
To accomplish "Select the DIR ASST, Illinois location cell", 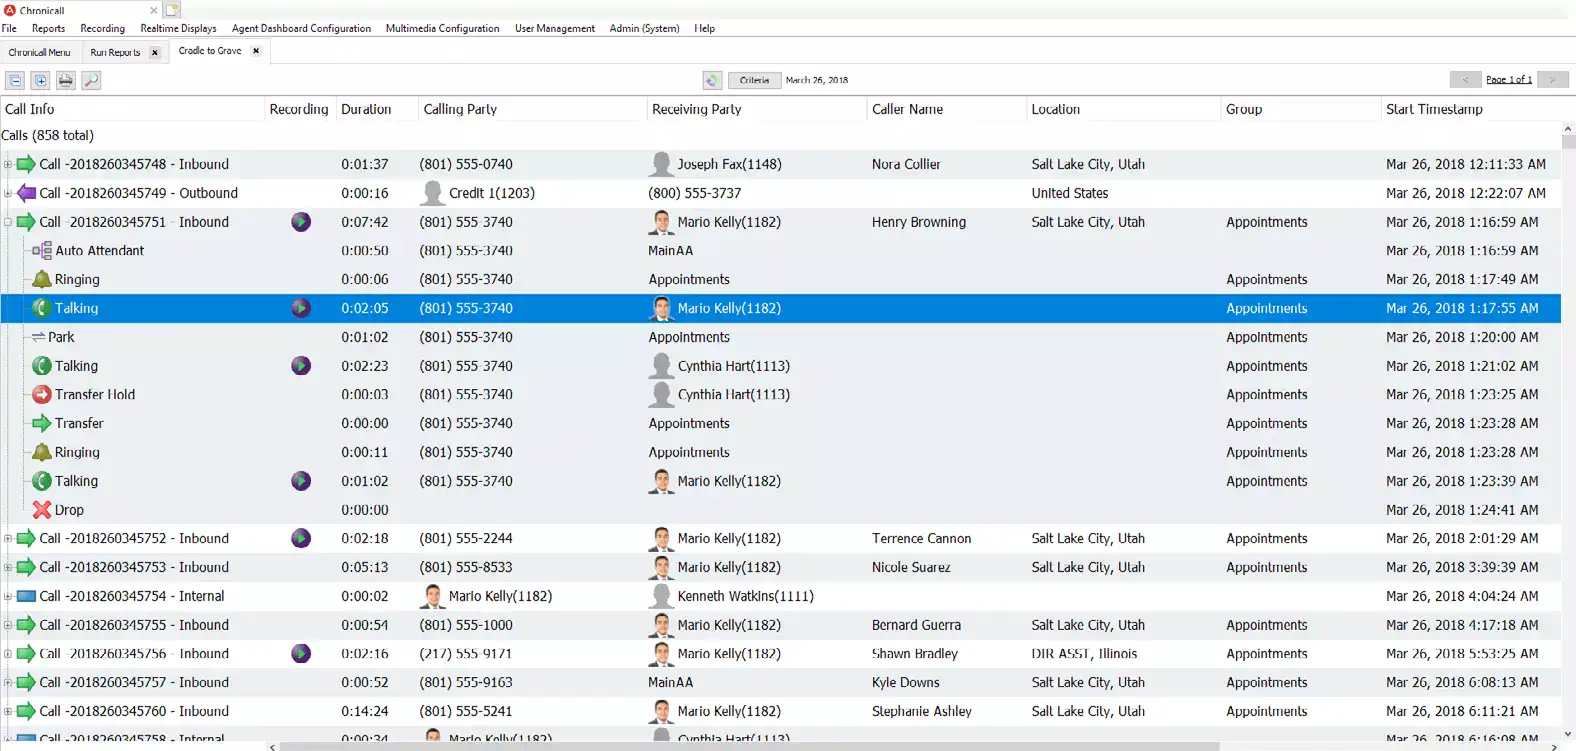I will [x=1084, y=654].
